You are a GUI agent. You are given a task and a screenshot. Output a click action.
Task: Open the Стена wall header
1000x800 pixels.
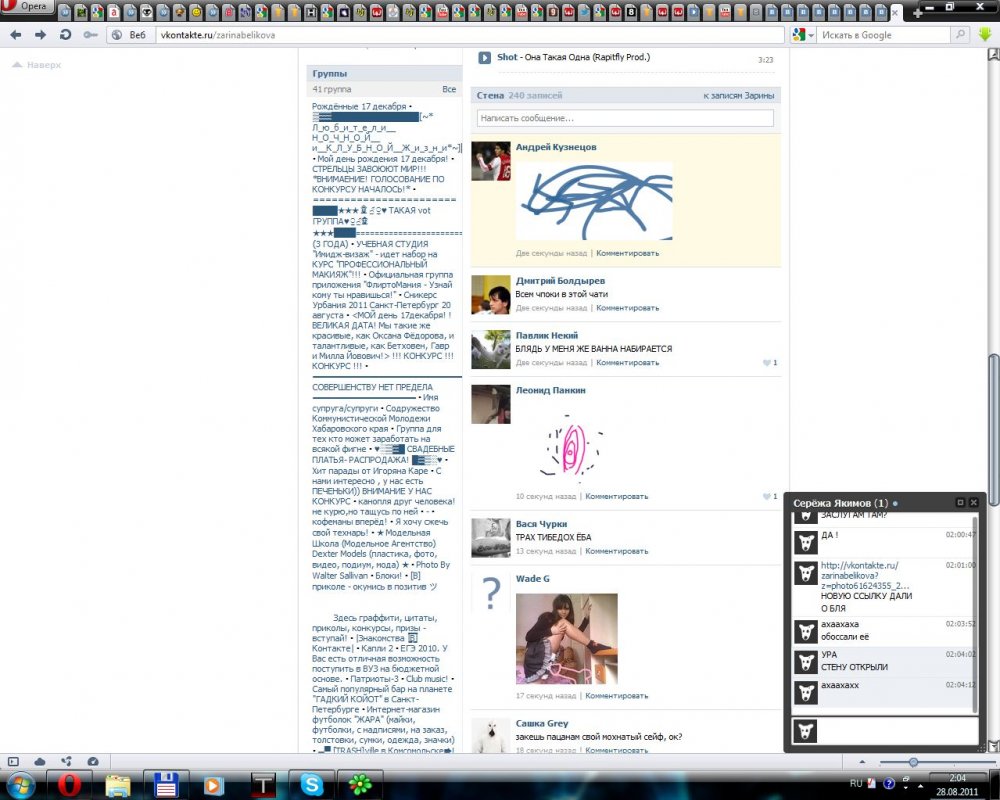click(490, 95)
